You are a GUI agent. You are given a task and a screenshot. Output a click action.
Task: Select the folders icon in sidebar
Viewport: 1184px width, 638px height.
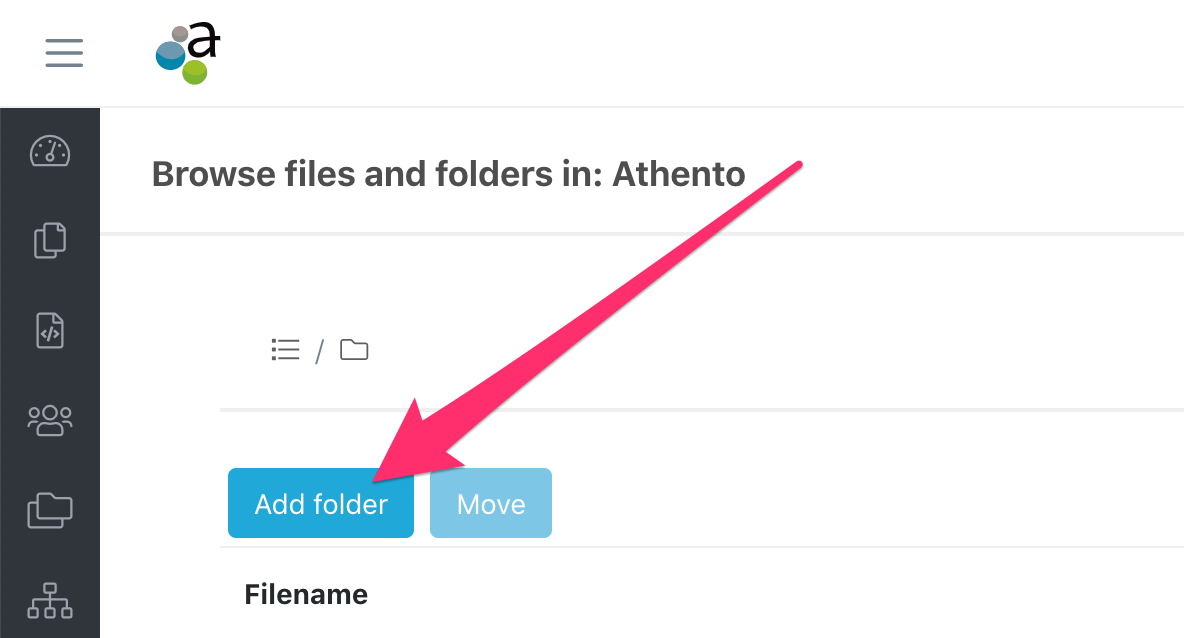click(x=50, y=510)
